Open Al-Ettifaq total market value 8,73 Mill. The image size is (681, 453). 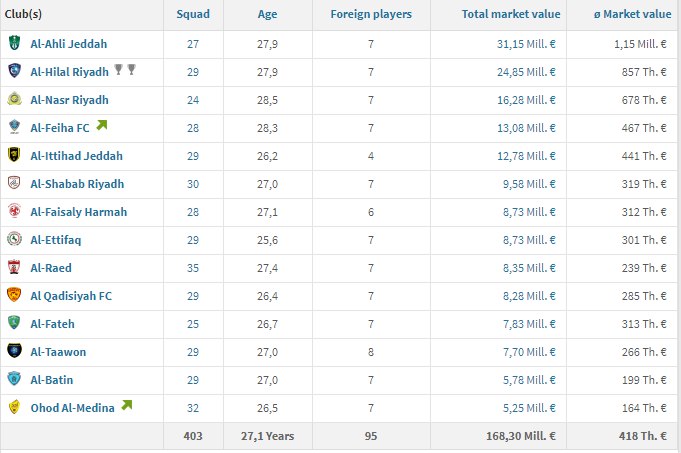point(529,240)
